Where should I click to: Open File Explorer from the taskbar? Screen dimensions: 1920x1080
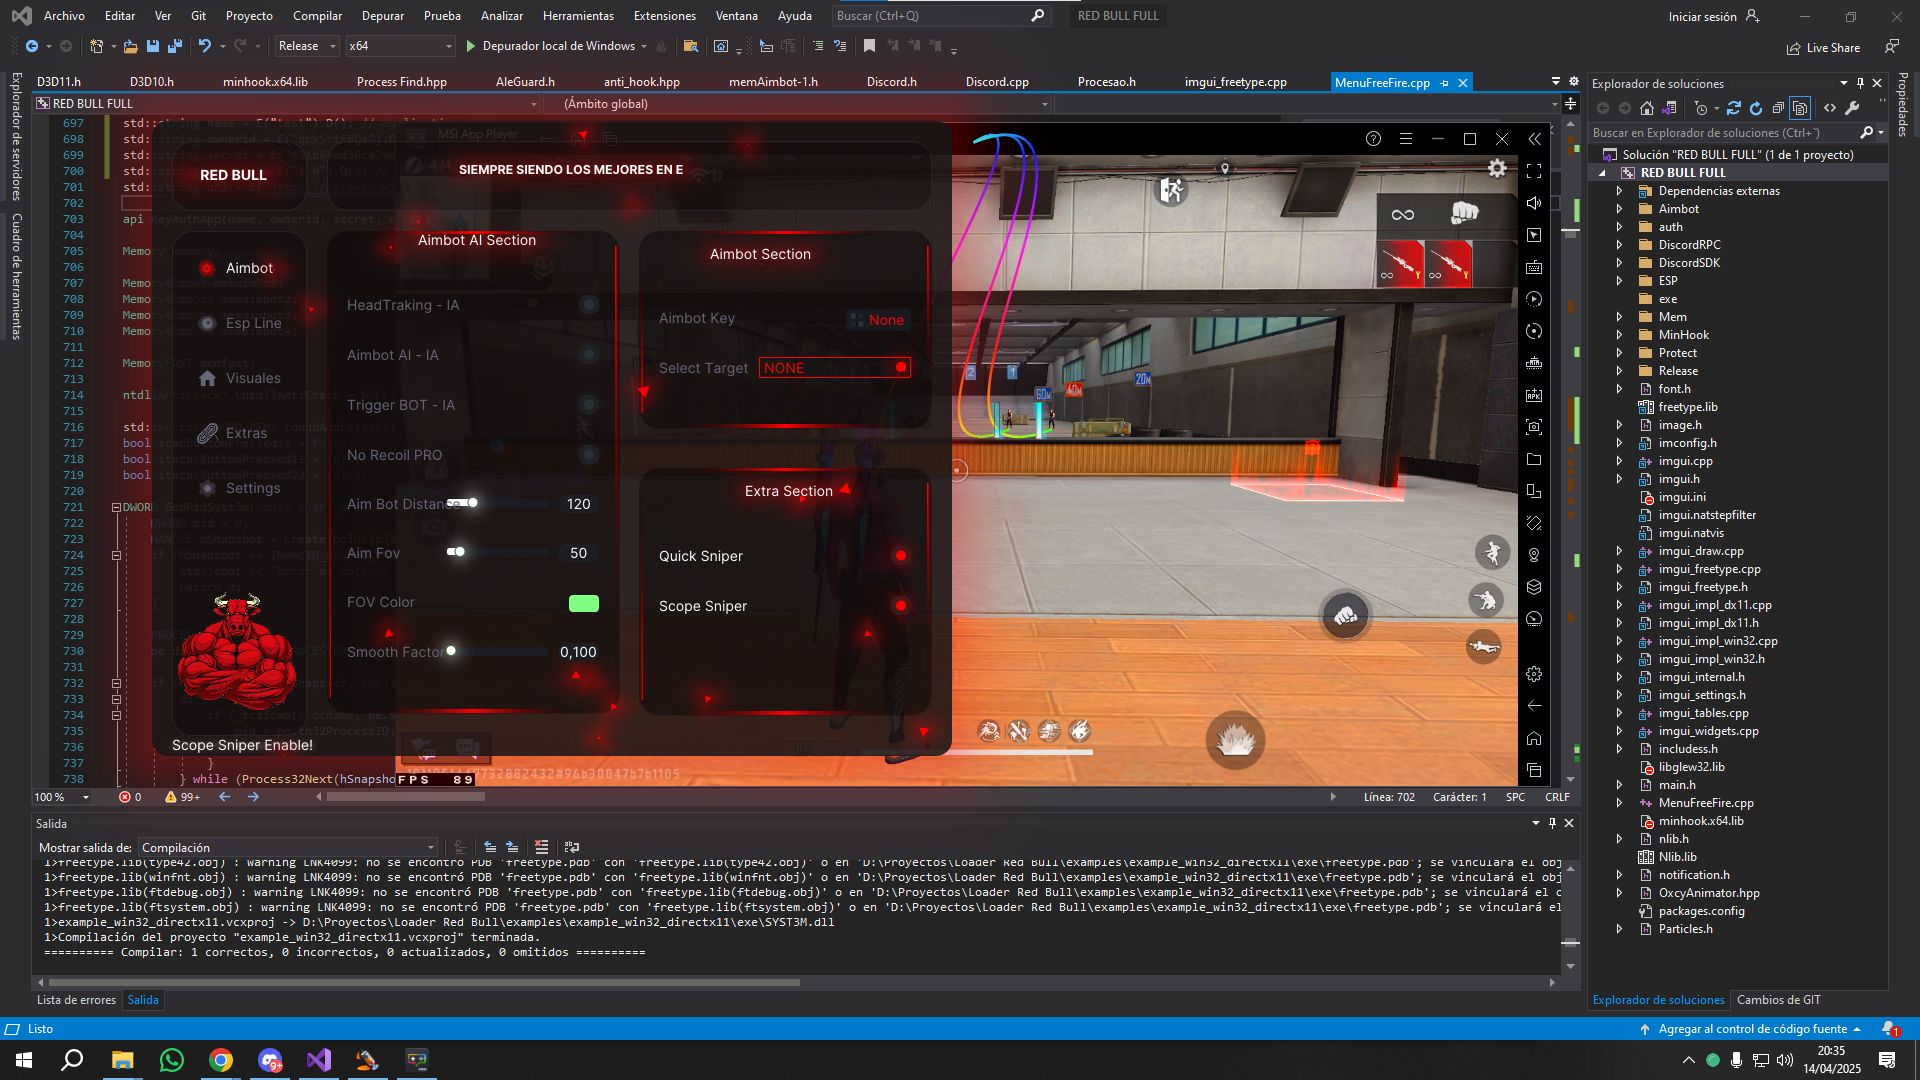[123, 1060]
